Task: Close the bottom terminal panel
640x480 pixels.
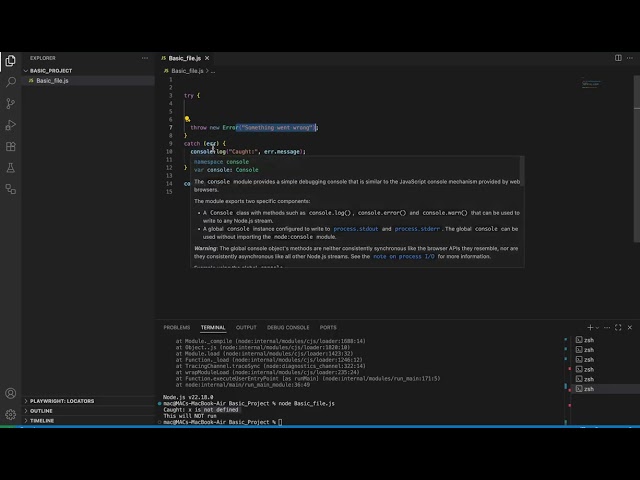Action: (x=630, y=327)
